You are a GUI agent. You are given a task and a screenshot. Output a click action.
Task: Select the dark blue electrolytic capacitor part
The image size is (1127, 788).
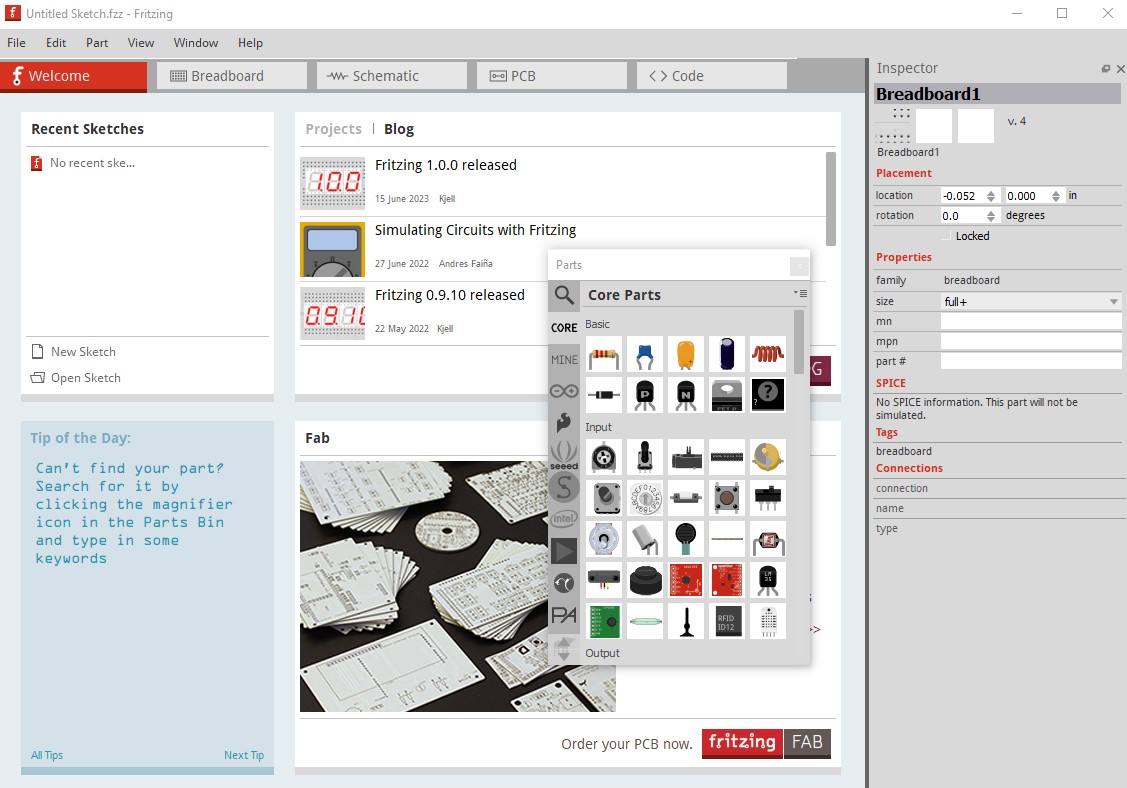[x=727, y=354]
